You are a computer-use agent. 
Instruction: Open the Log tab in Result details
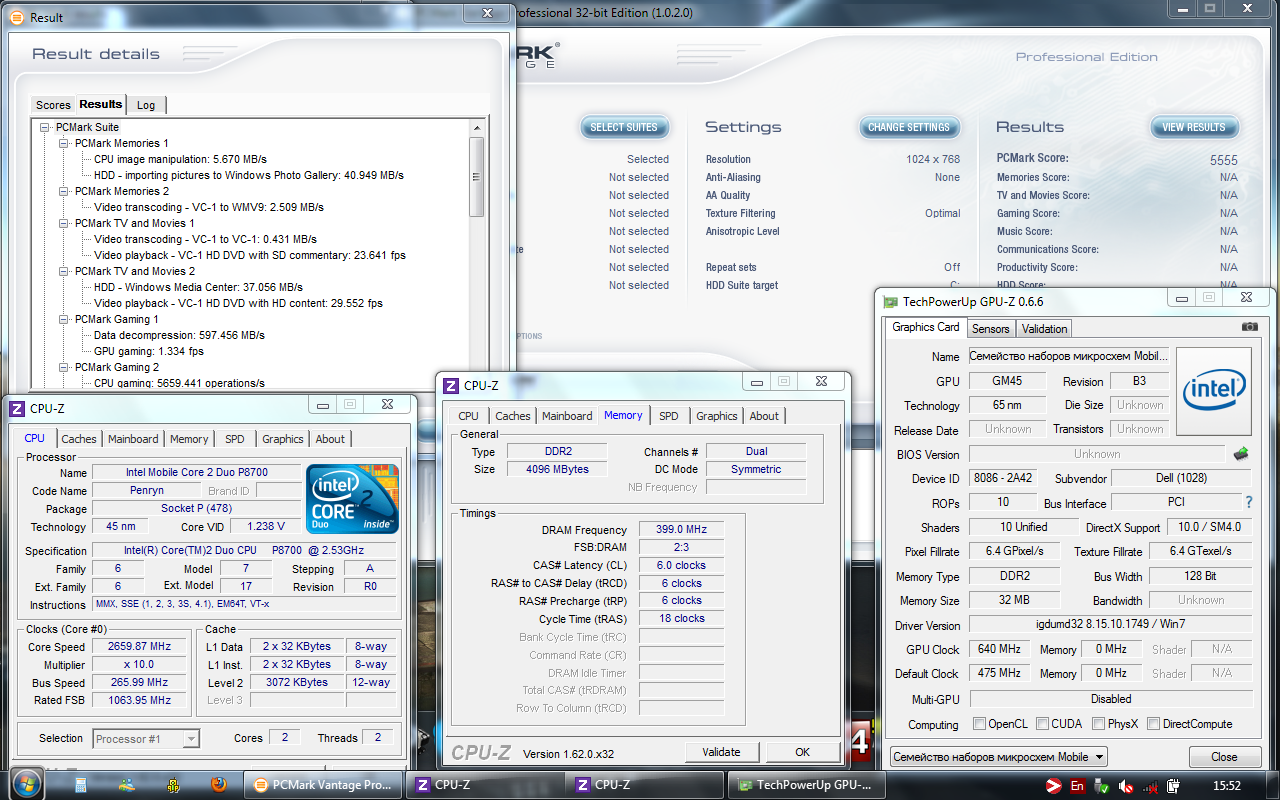tap(146, 105)
